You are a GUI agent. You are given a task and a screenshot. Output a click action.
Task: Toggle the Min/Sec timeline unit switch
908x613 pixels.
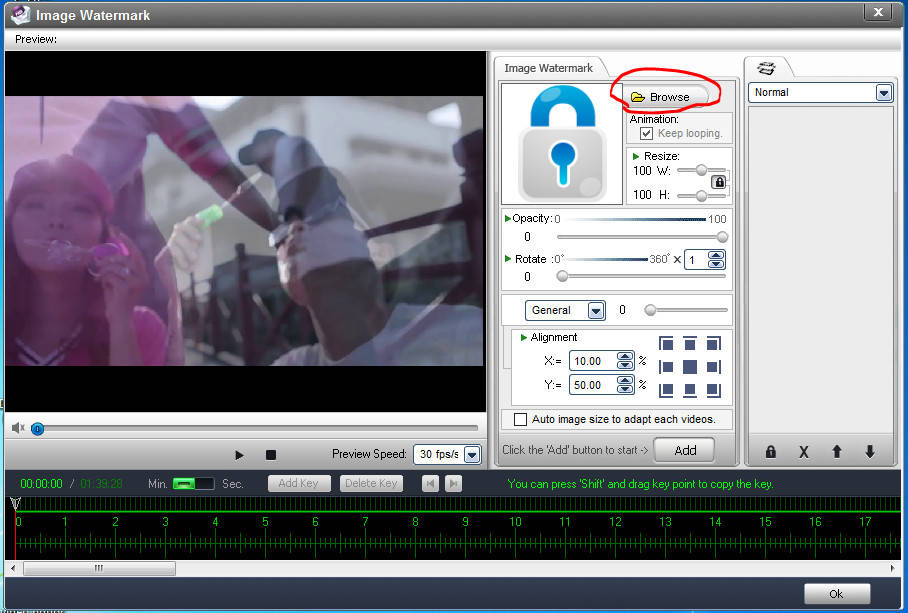[193, 483]
